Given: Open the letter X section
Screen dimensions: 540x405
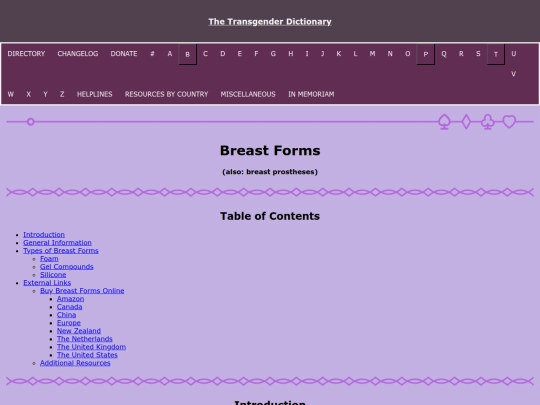Looking at the screenshot, I should tap(29, 94).
